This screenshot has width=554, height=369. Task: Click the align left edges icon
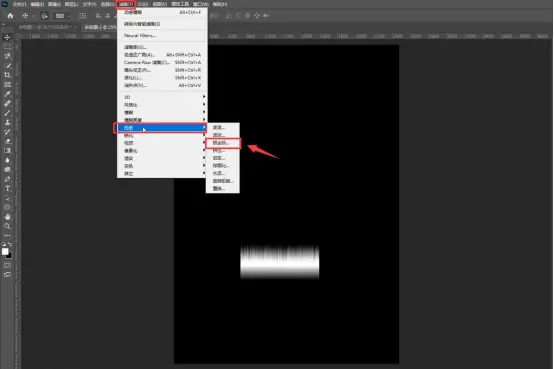point(98,16)
